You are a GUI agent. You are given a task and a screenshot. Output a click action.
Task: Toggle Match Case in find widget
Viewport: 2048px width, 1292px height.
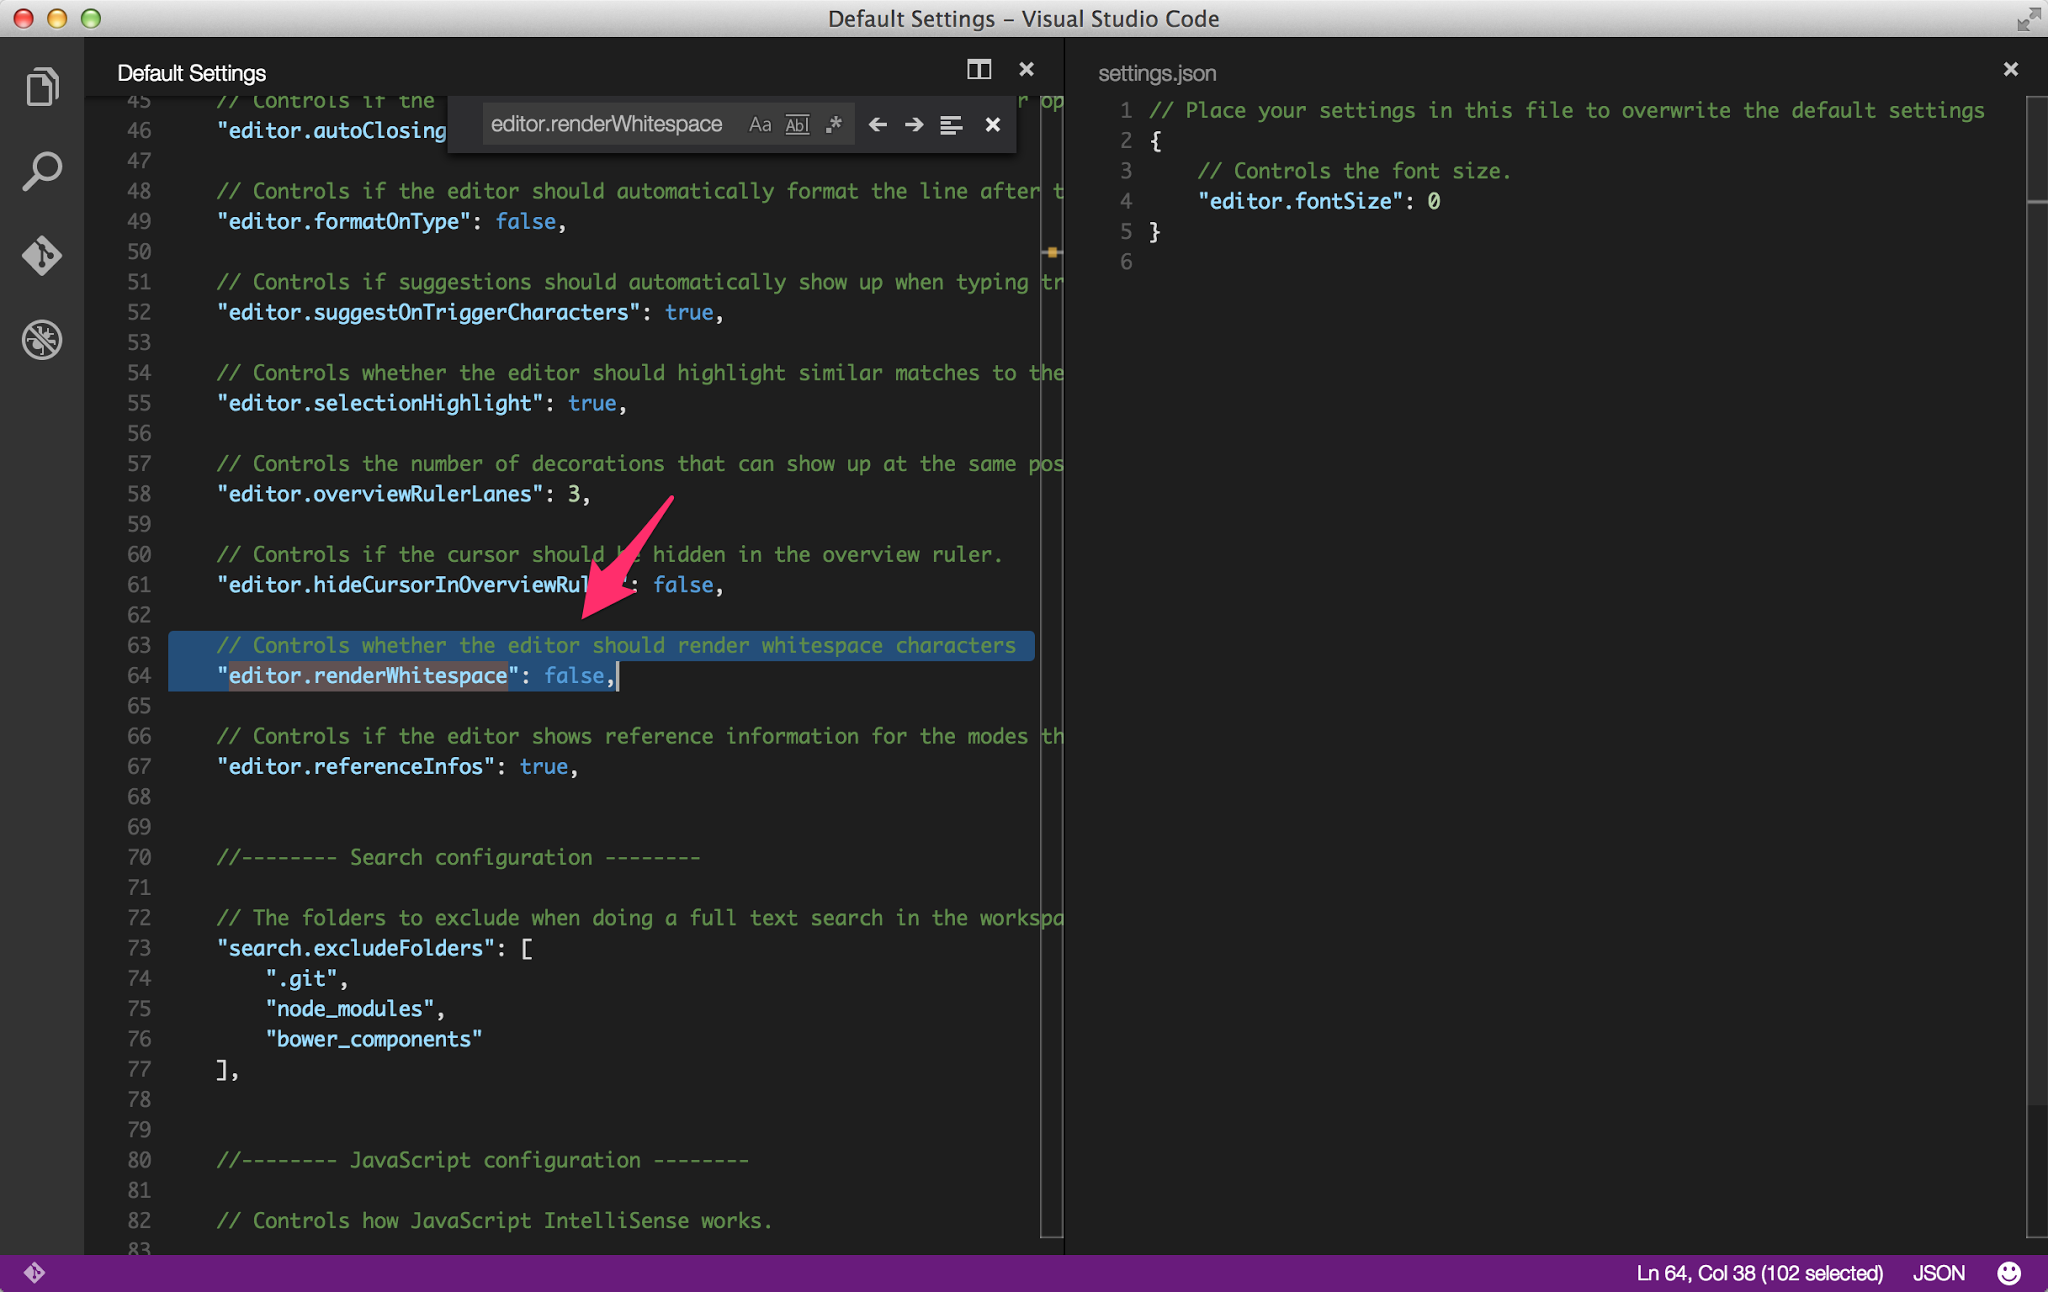pyautogui.click(x=760, y=124)
